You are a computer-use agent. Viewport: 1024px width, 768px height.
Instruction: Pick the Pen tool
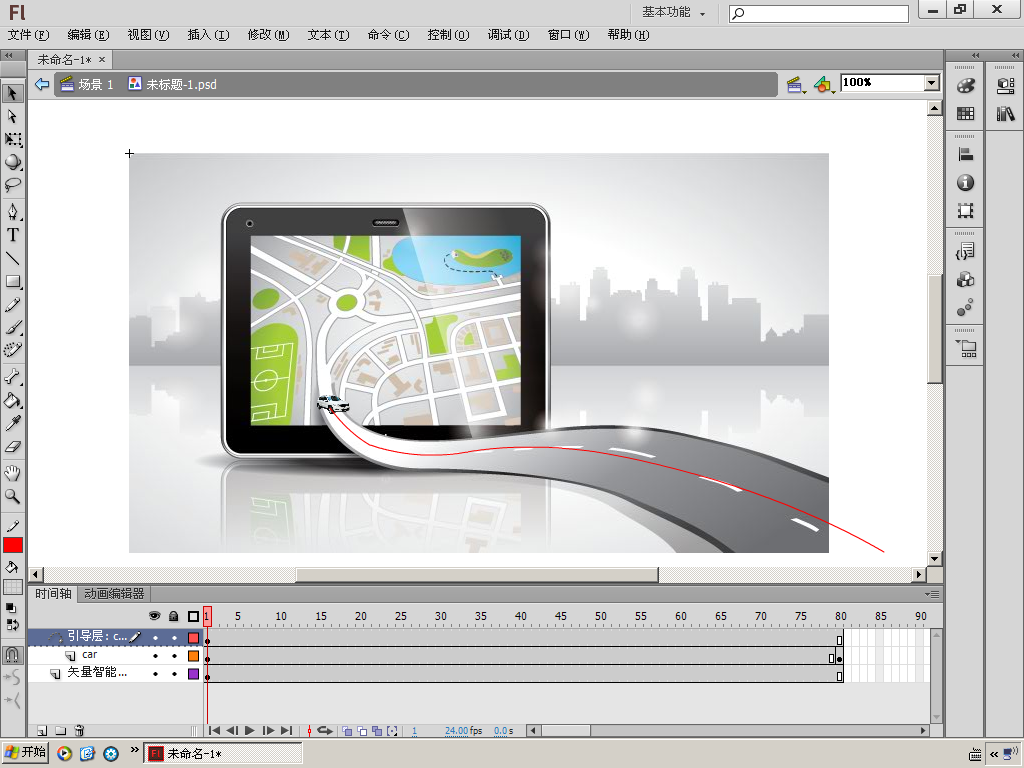pos(13,212)
